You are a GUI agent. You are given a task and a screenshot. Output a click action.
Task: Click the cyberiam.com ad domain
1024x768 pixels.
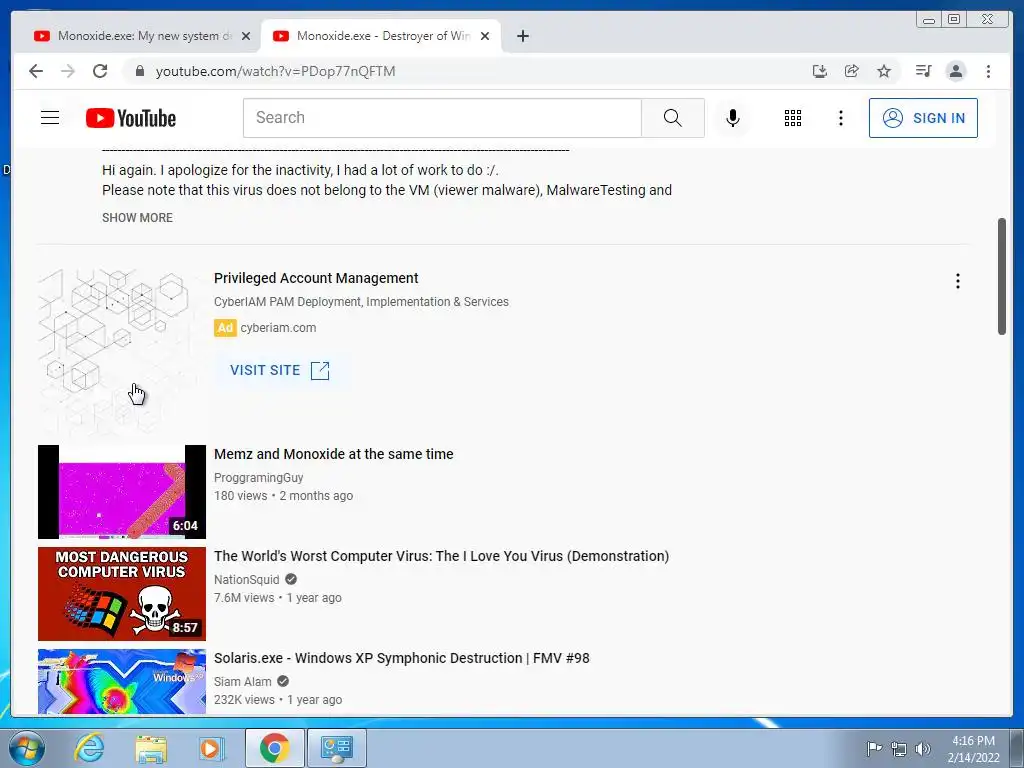[x=278, y=328]
